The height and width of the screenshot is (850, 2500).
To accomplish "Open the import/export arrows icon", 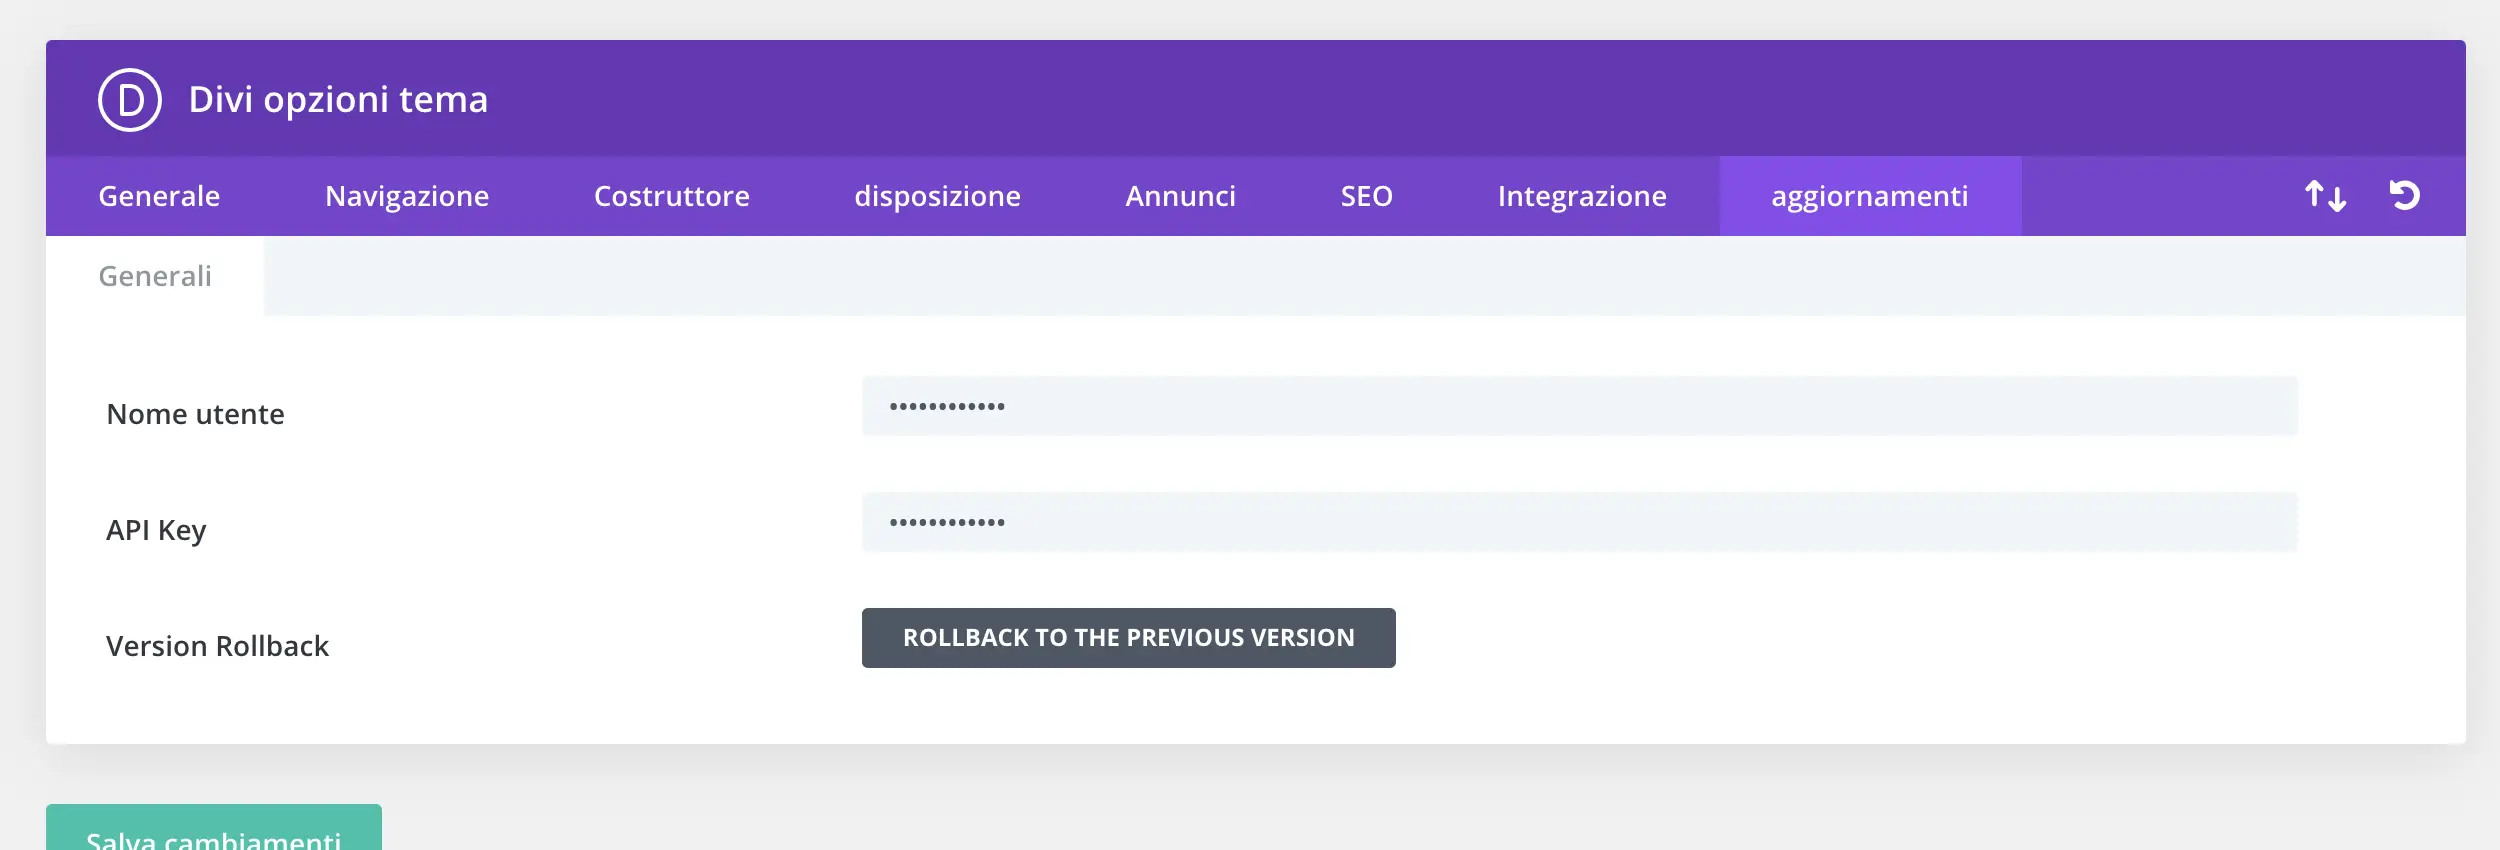I will point(2325,196).
